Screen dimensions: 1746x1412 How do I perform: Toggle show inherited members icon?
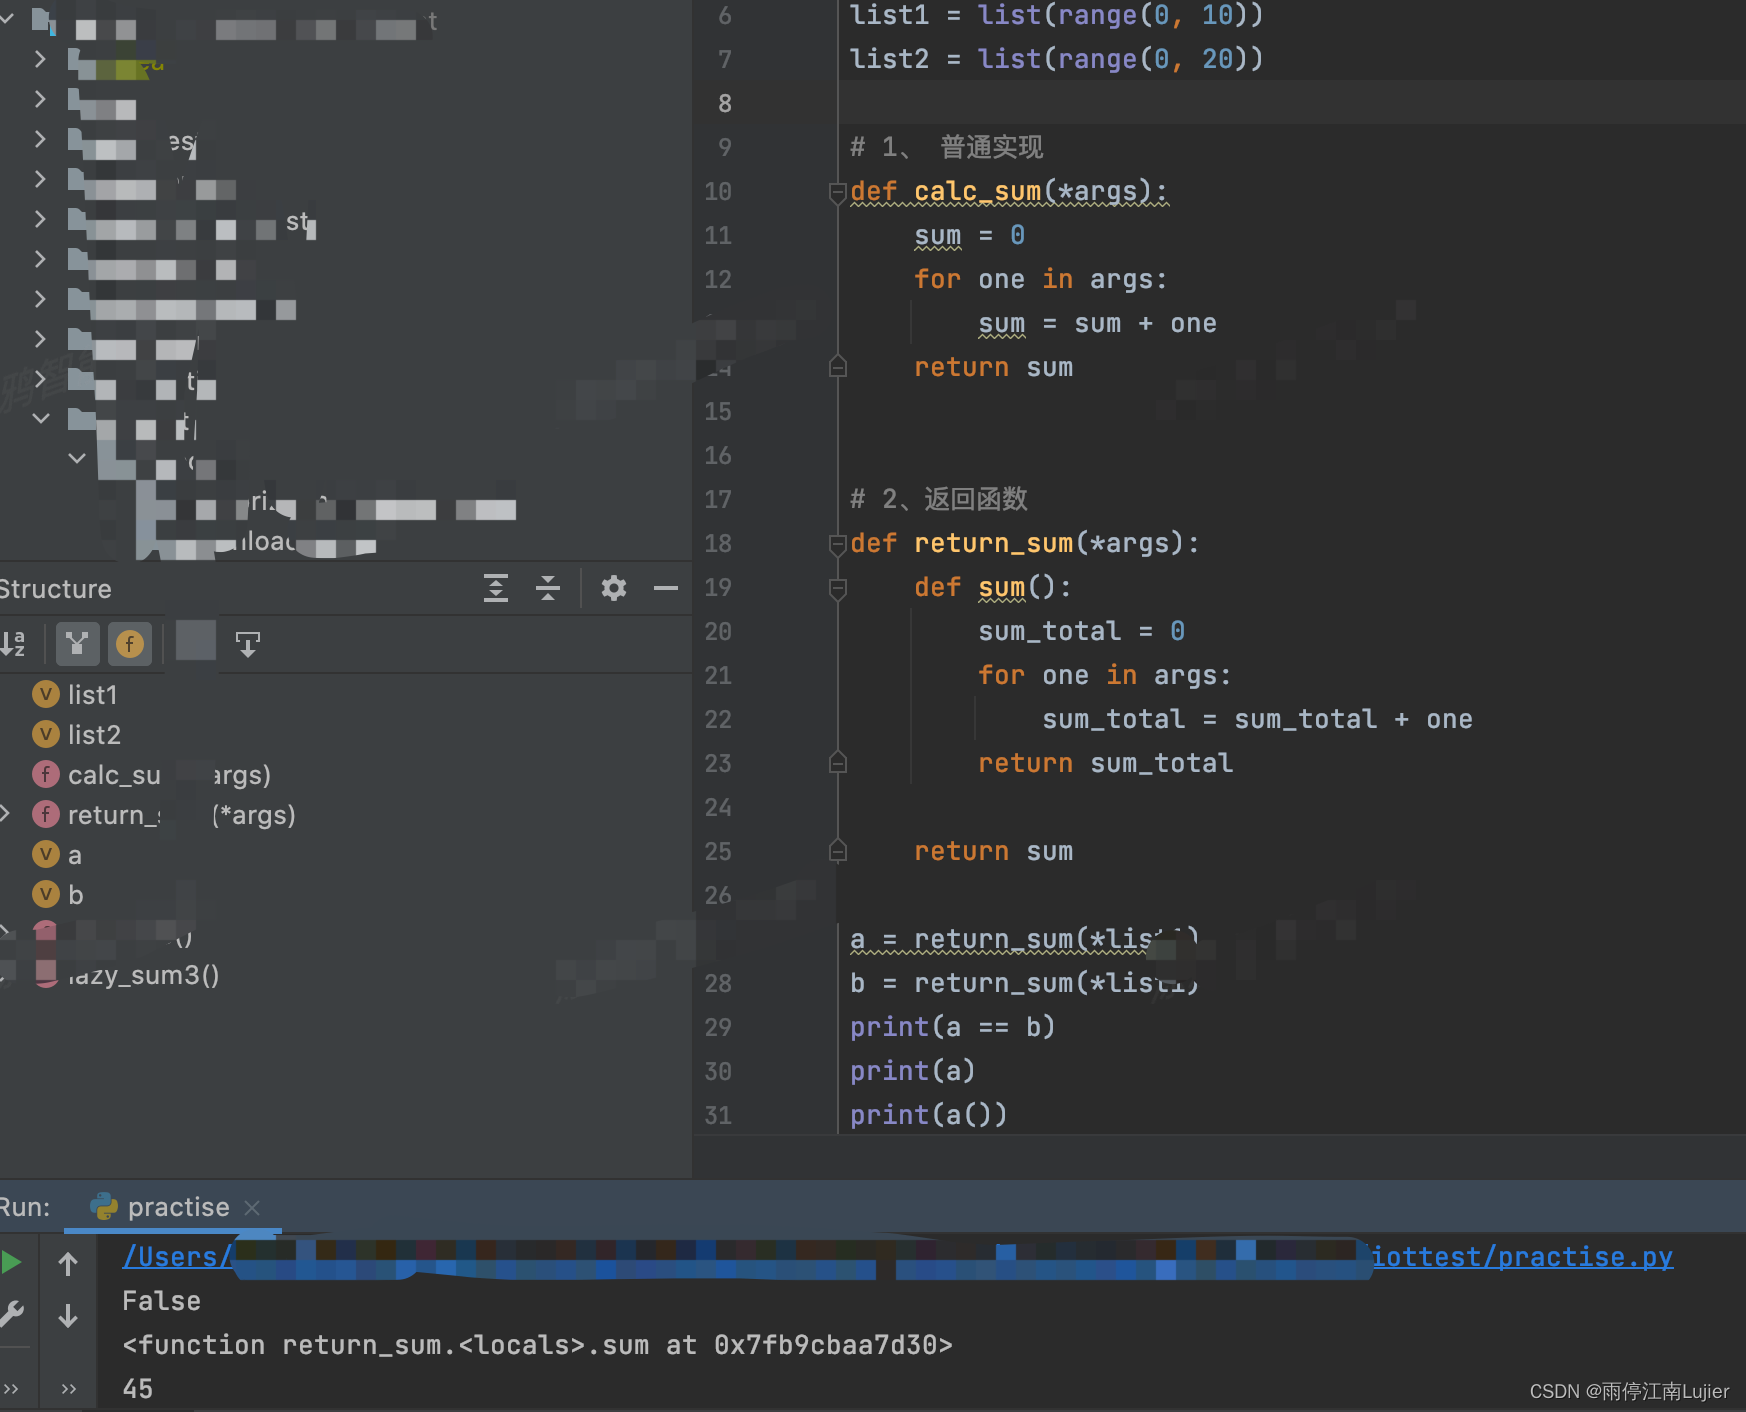point(77,644)
